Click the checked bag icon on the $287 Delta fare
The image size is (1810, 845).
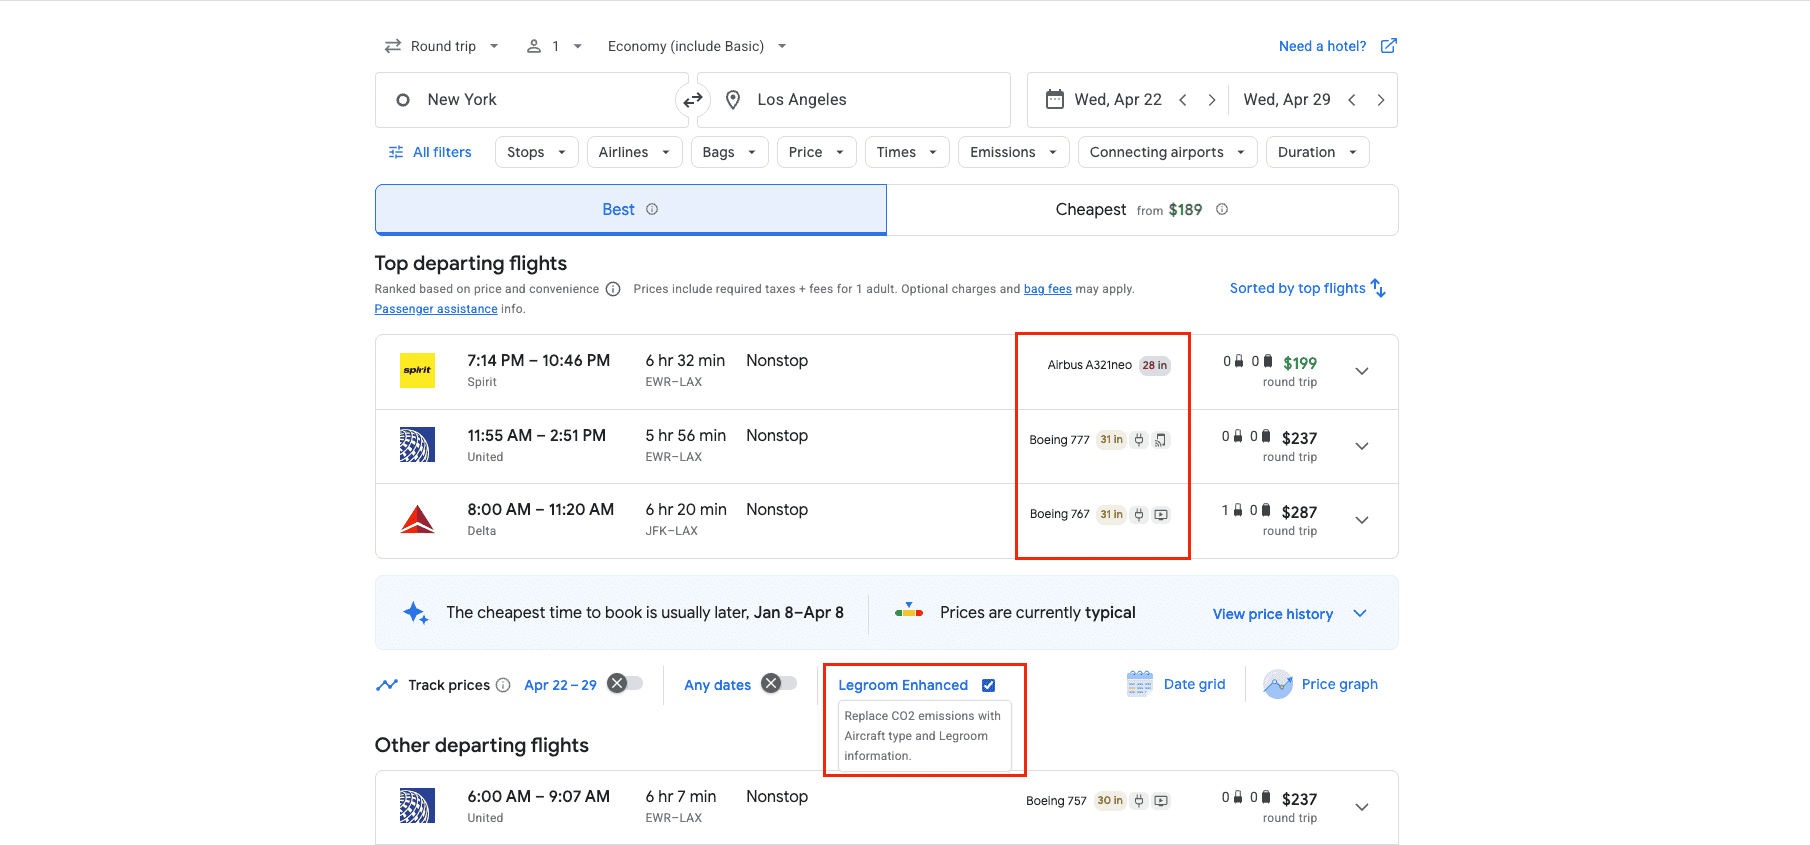tap(1266, 510)
